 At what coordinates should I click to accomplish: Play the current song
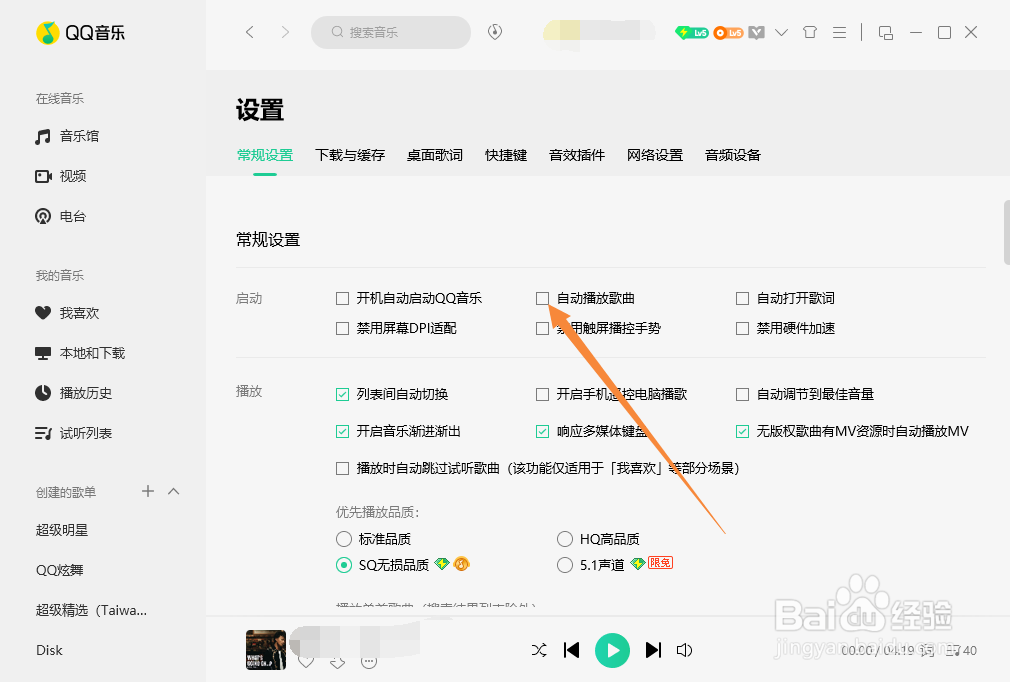coord(612,650)
